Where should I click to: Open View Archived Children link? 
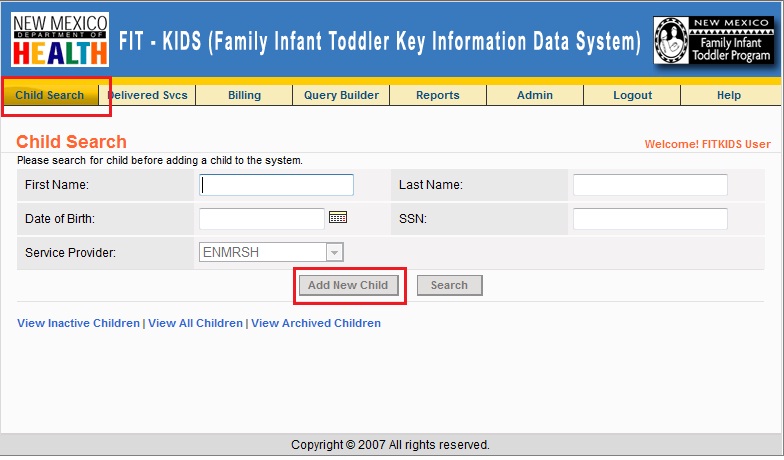pos(316,323)
